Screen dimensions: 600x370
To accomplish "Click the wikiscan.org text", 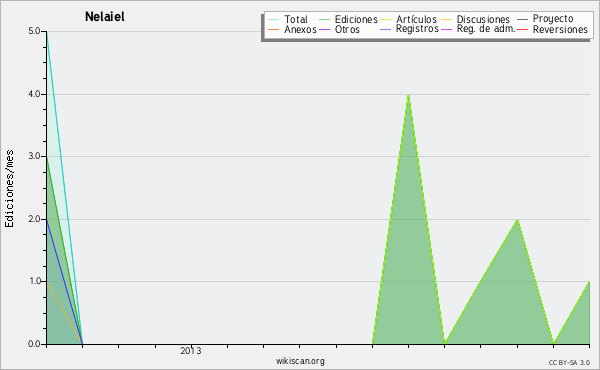I will (x=300, y=361).
